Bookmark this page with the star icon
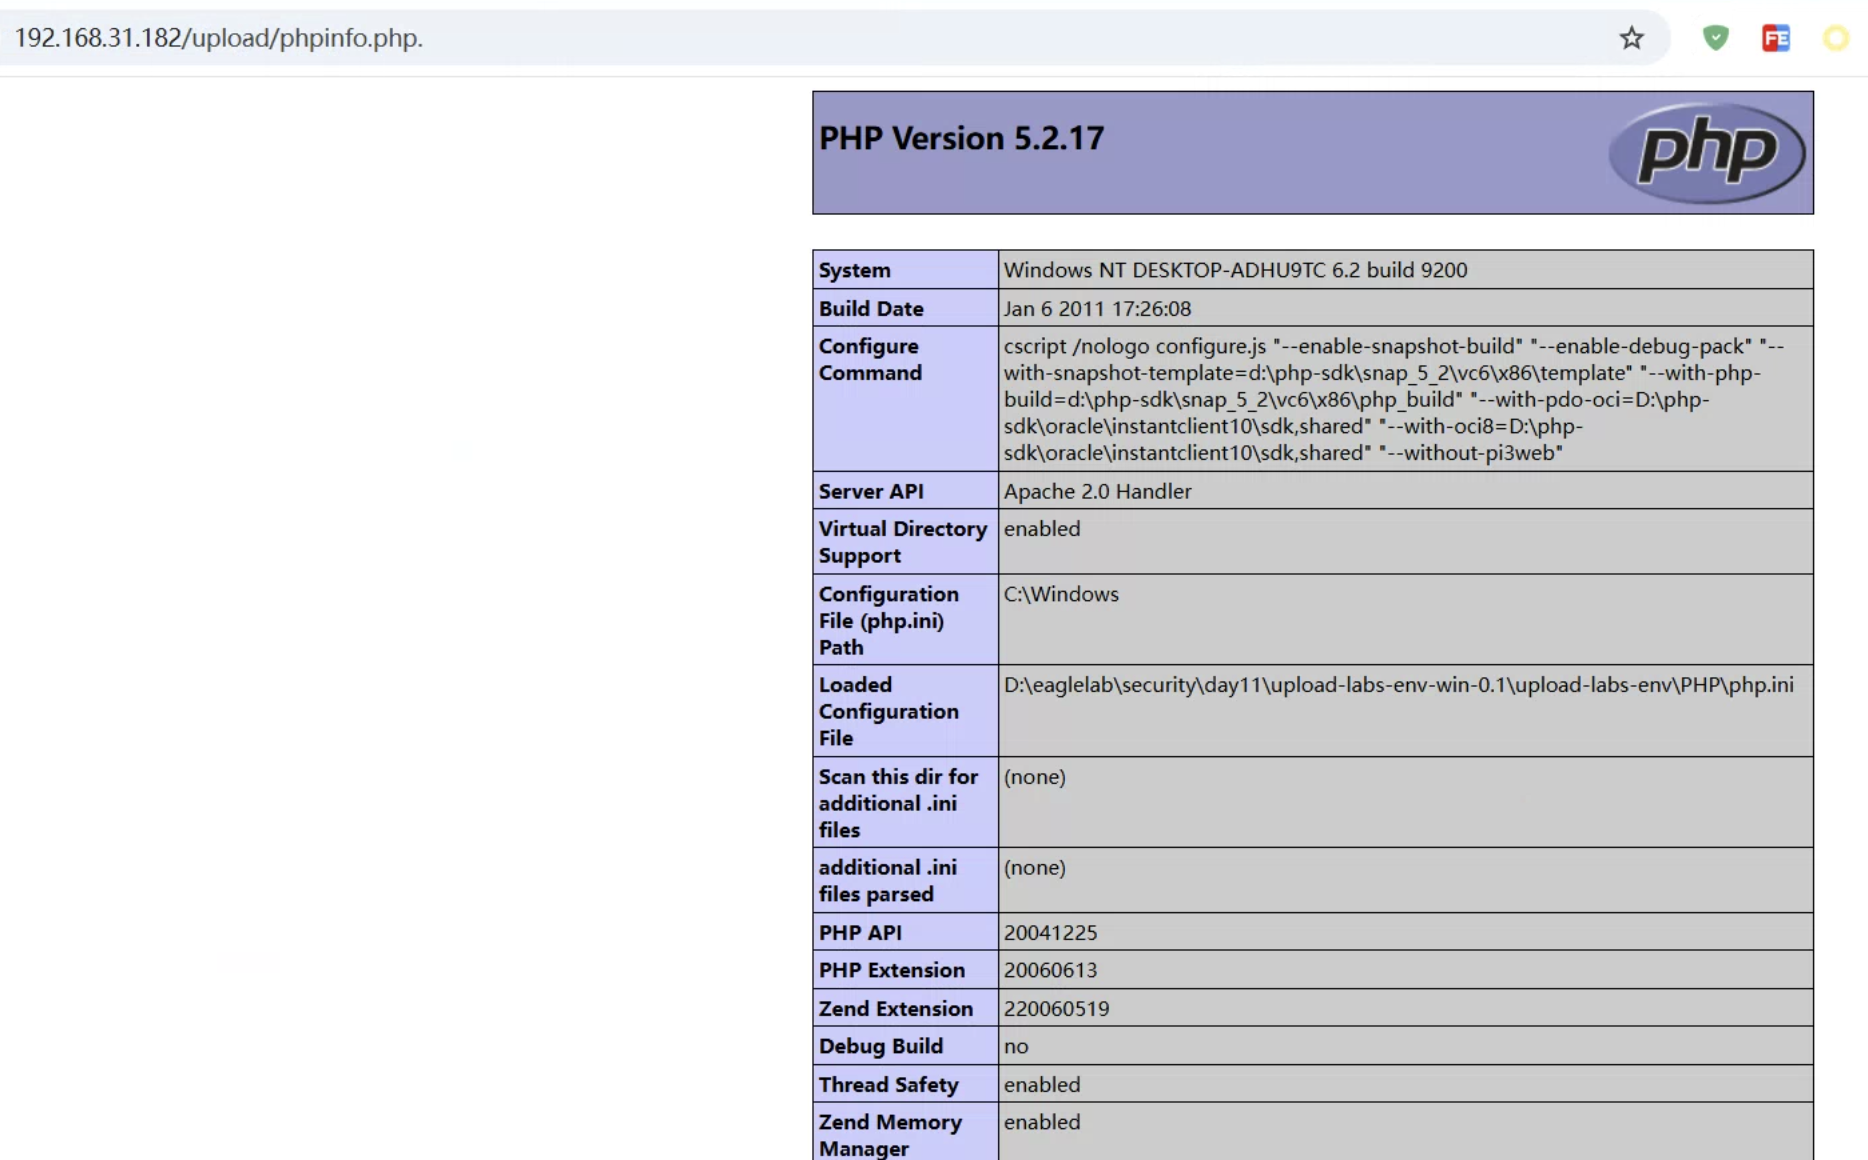The width and height of the screenshot is (1868, 1160). pyautogui.click(x=1631, y=38)
